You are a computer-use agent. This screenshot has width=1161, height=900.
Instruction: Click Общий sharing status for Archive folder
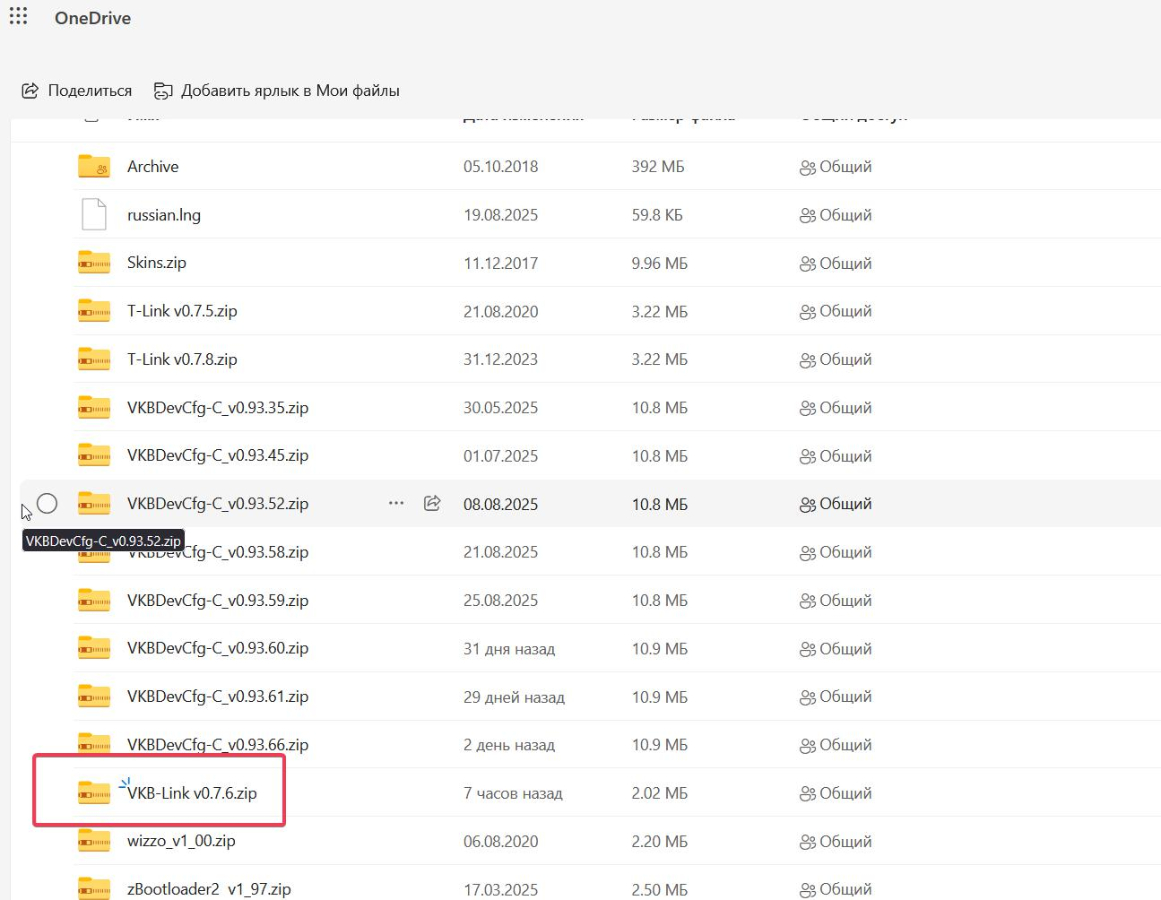pyautogui.click(x=836, y=167)
